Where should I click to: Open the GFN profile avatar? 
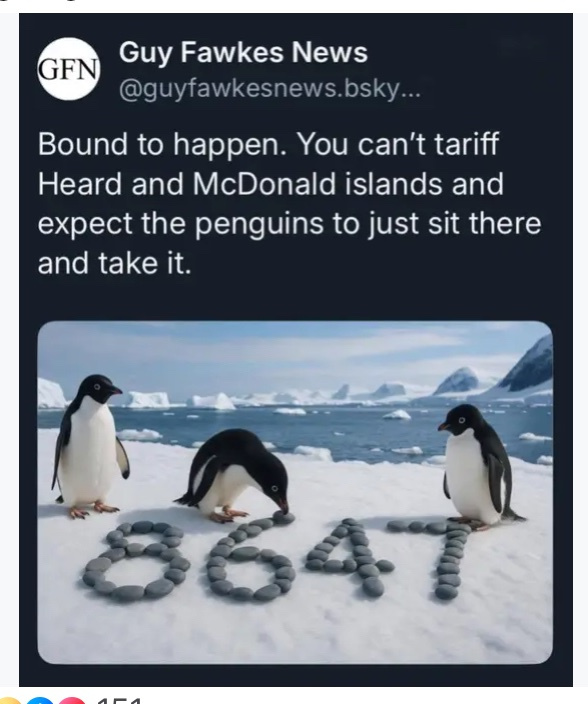pos(68,69)
